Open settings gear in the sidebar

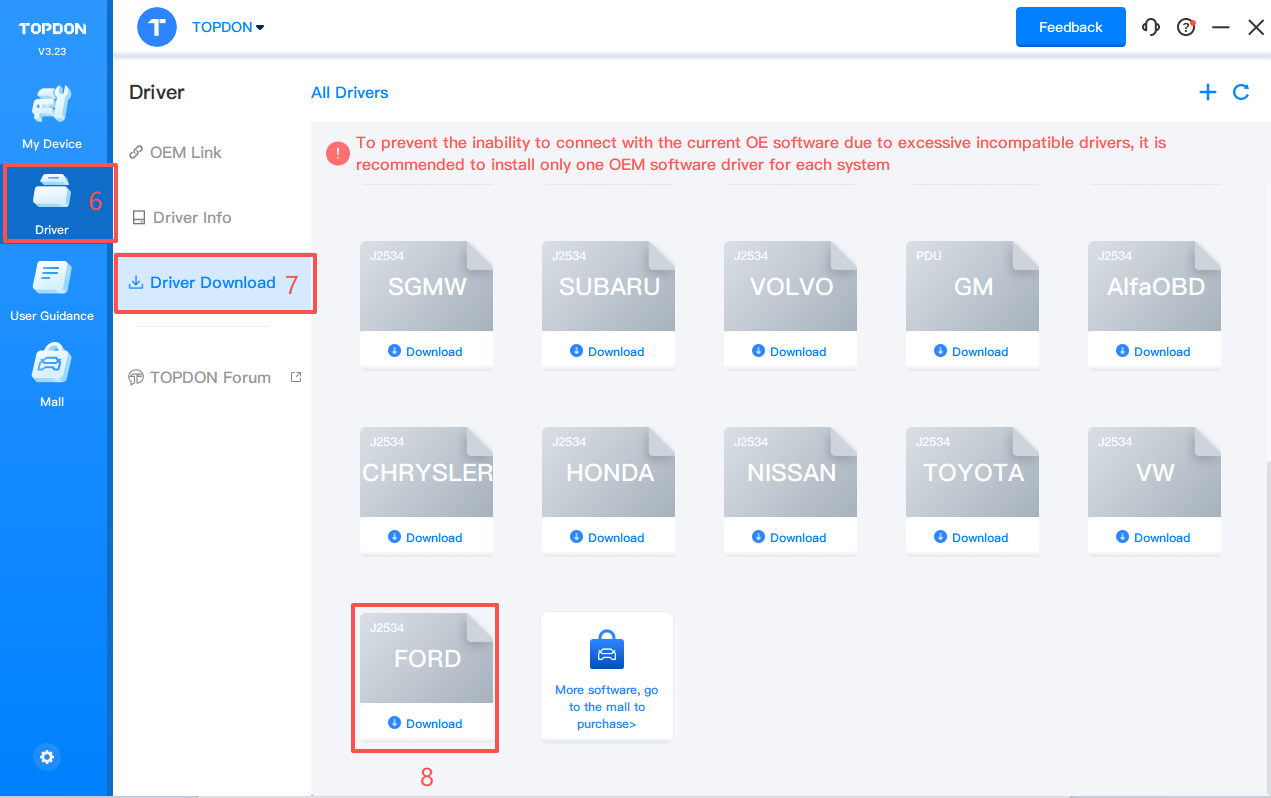pos(47,757)
